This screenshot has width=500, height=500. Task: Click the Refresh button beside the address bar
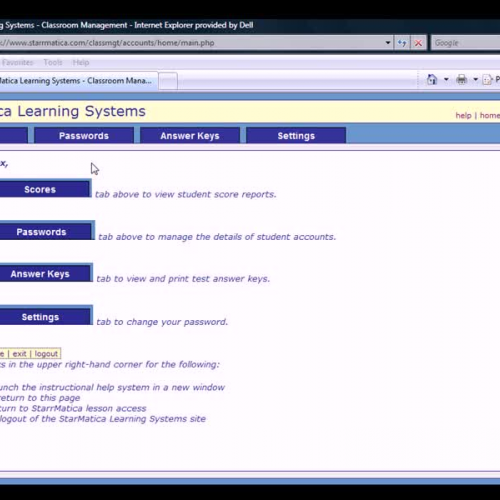(402, 43)
